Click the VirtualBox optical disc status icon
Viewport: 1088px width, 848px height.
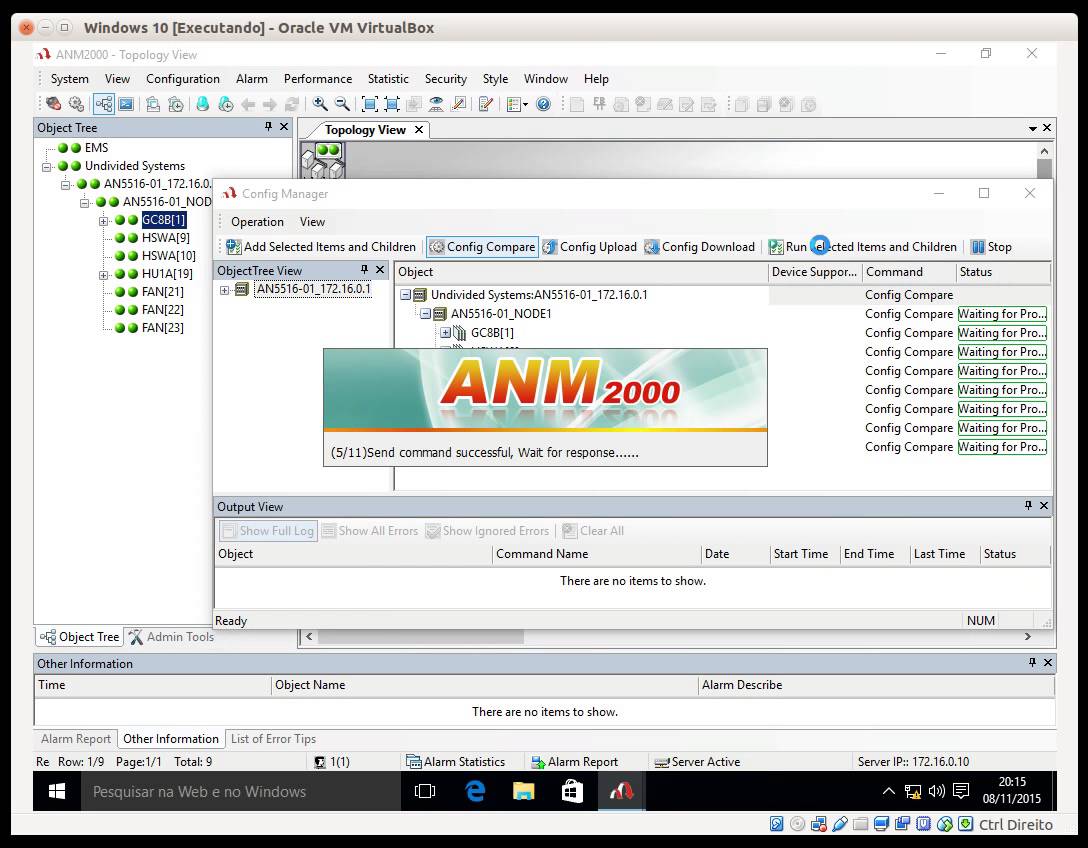(798, 824)
